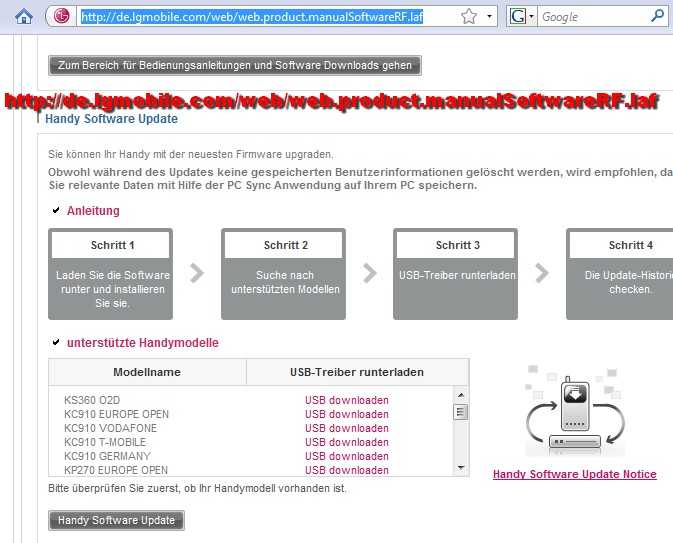Select the KC910 VODAFONE model name

click(110, 428)
